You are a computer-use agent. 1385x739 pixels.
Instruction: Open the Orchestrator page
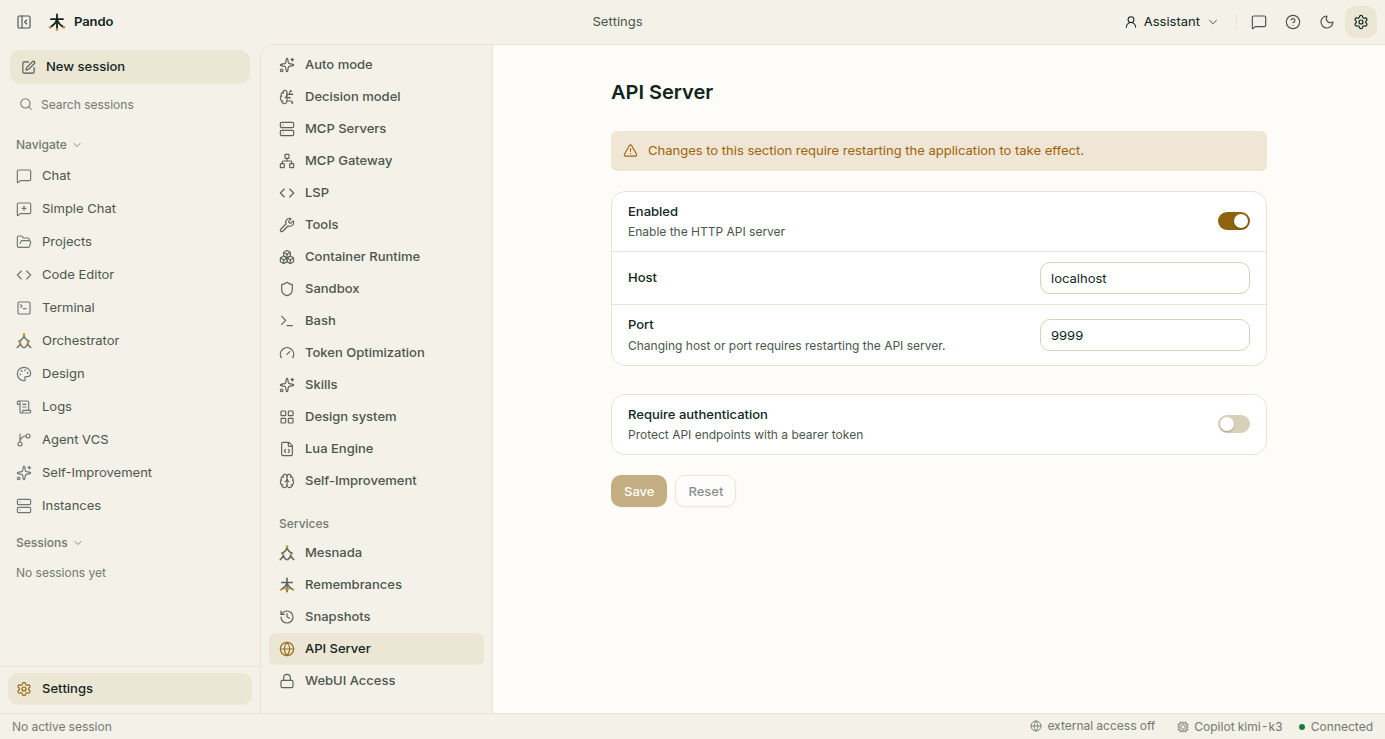point(130,341)
